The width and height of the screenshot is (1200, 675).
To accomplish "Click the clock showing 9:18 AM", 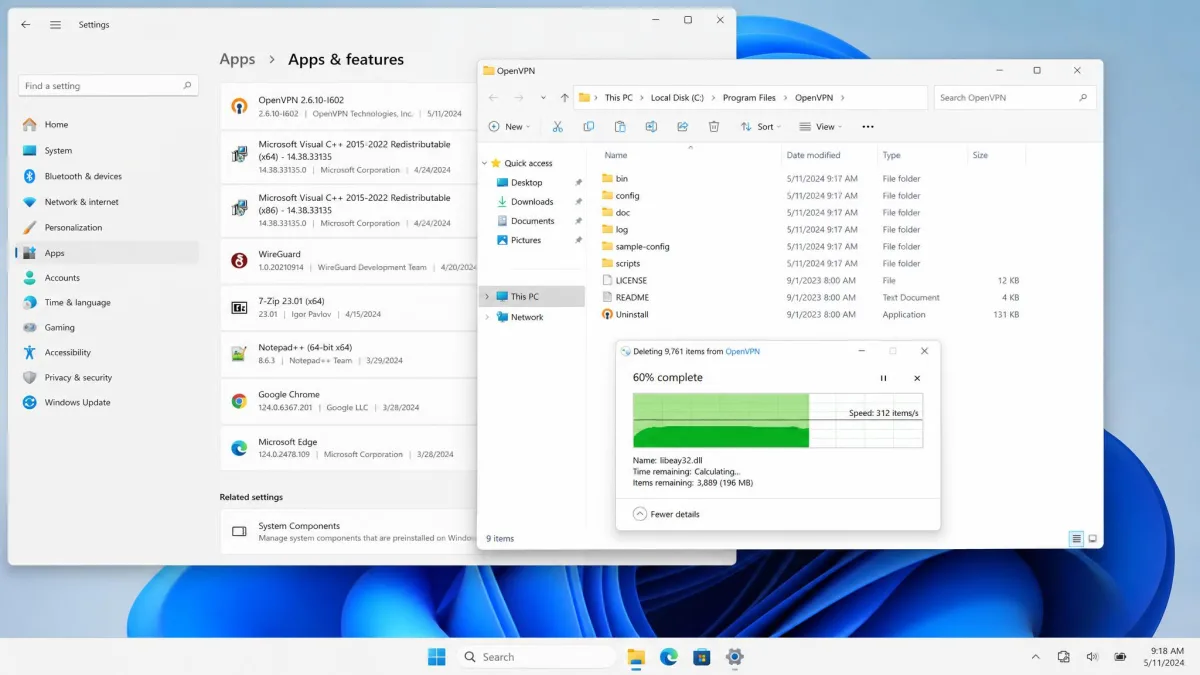I will (1167, 651).
